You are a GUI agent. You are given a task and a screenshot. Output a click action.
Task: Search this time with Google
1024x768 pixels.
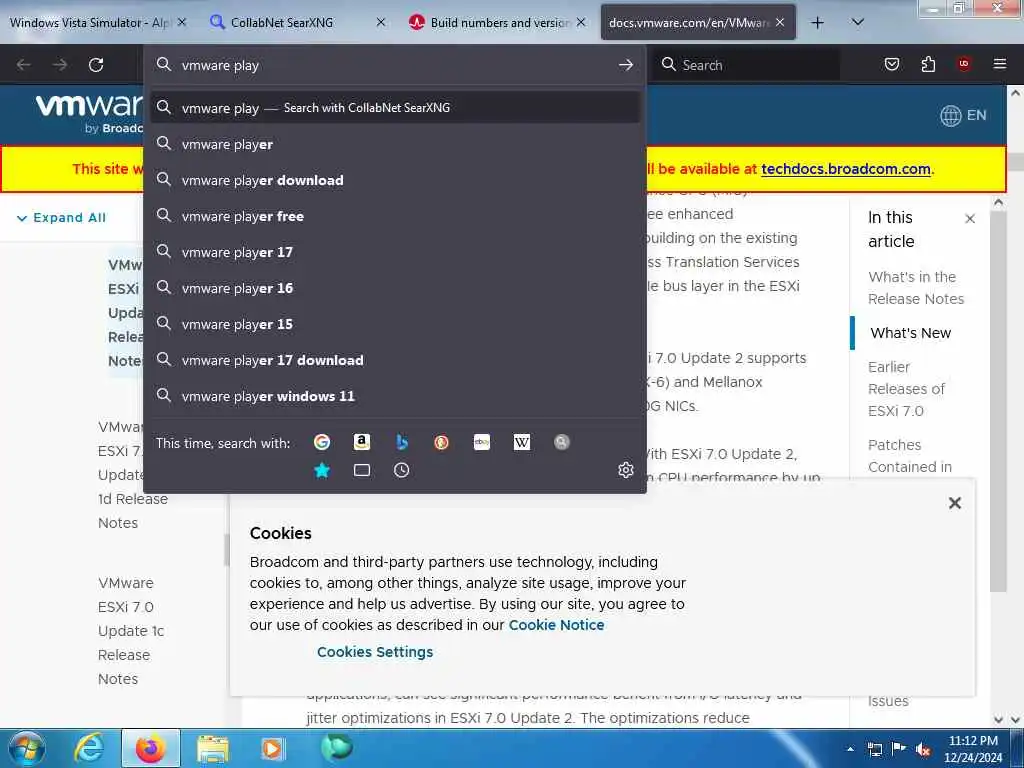(x=321, y=442)
